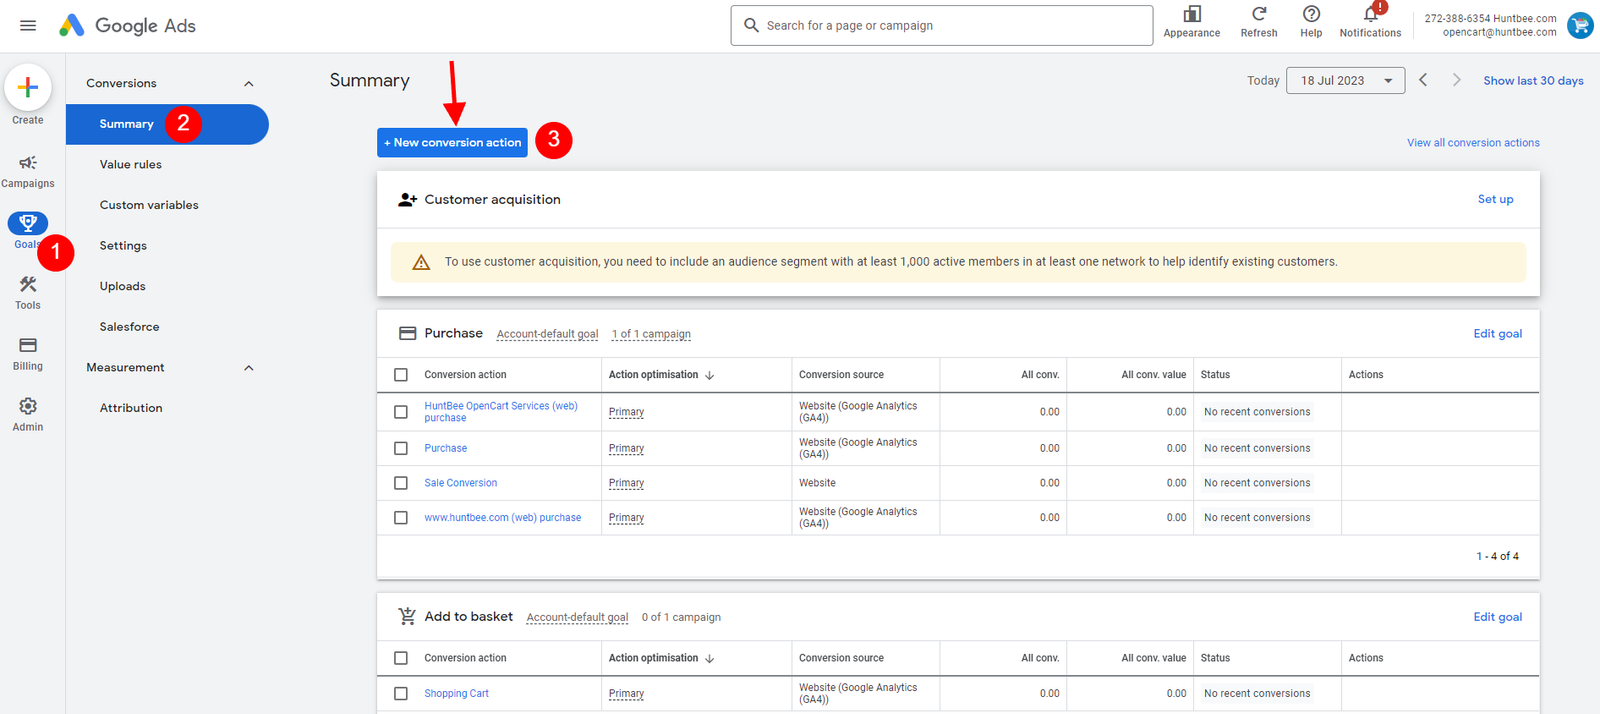
Task: Open Attribution under Measurement
Action: (131, 408)
